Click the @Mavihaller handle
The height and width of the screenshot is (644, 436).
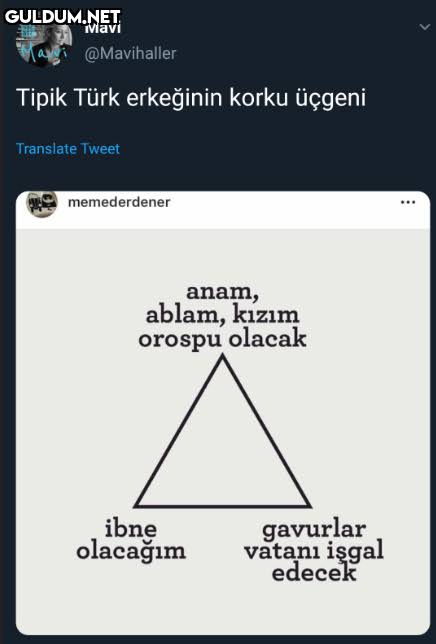[131, 53]
